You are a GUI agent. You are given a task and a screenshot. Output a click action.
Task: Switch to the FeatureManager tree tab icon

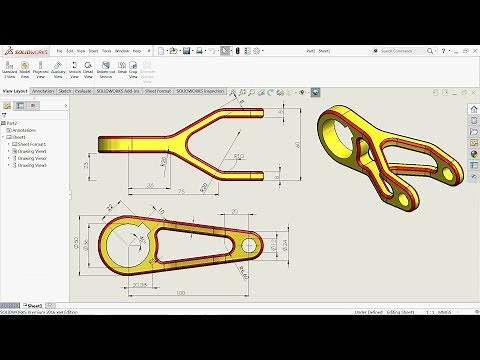pyautogui.click(x=7, y=106)
